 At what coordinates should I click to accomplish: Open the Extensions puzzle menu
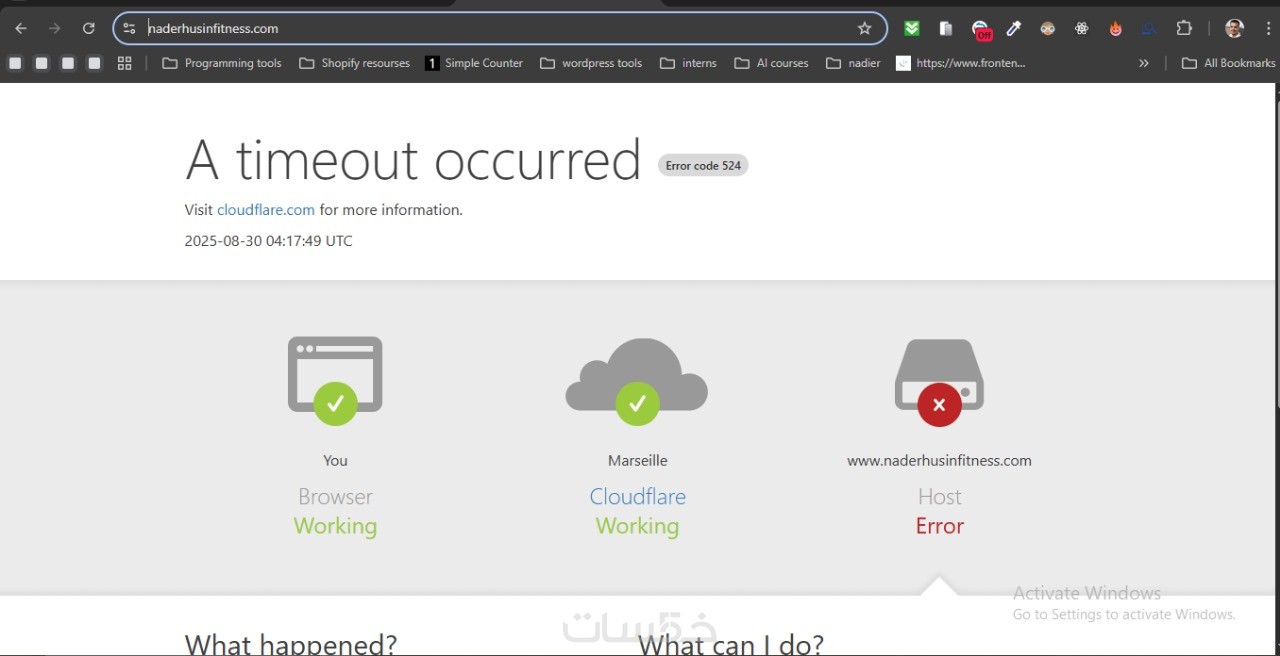1185,29
